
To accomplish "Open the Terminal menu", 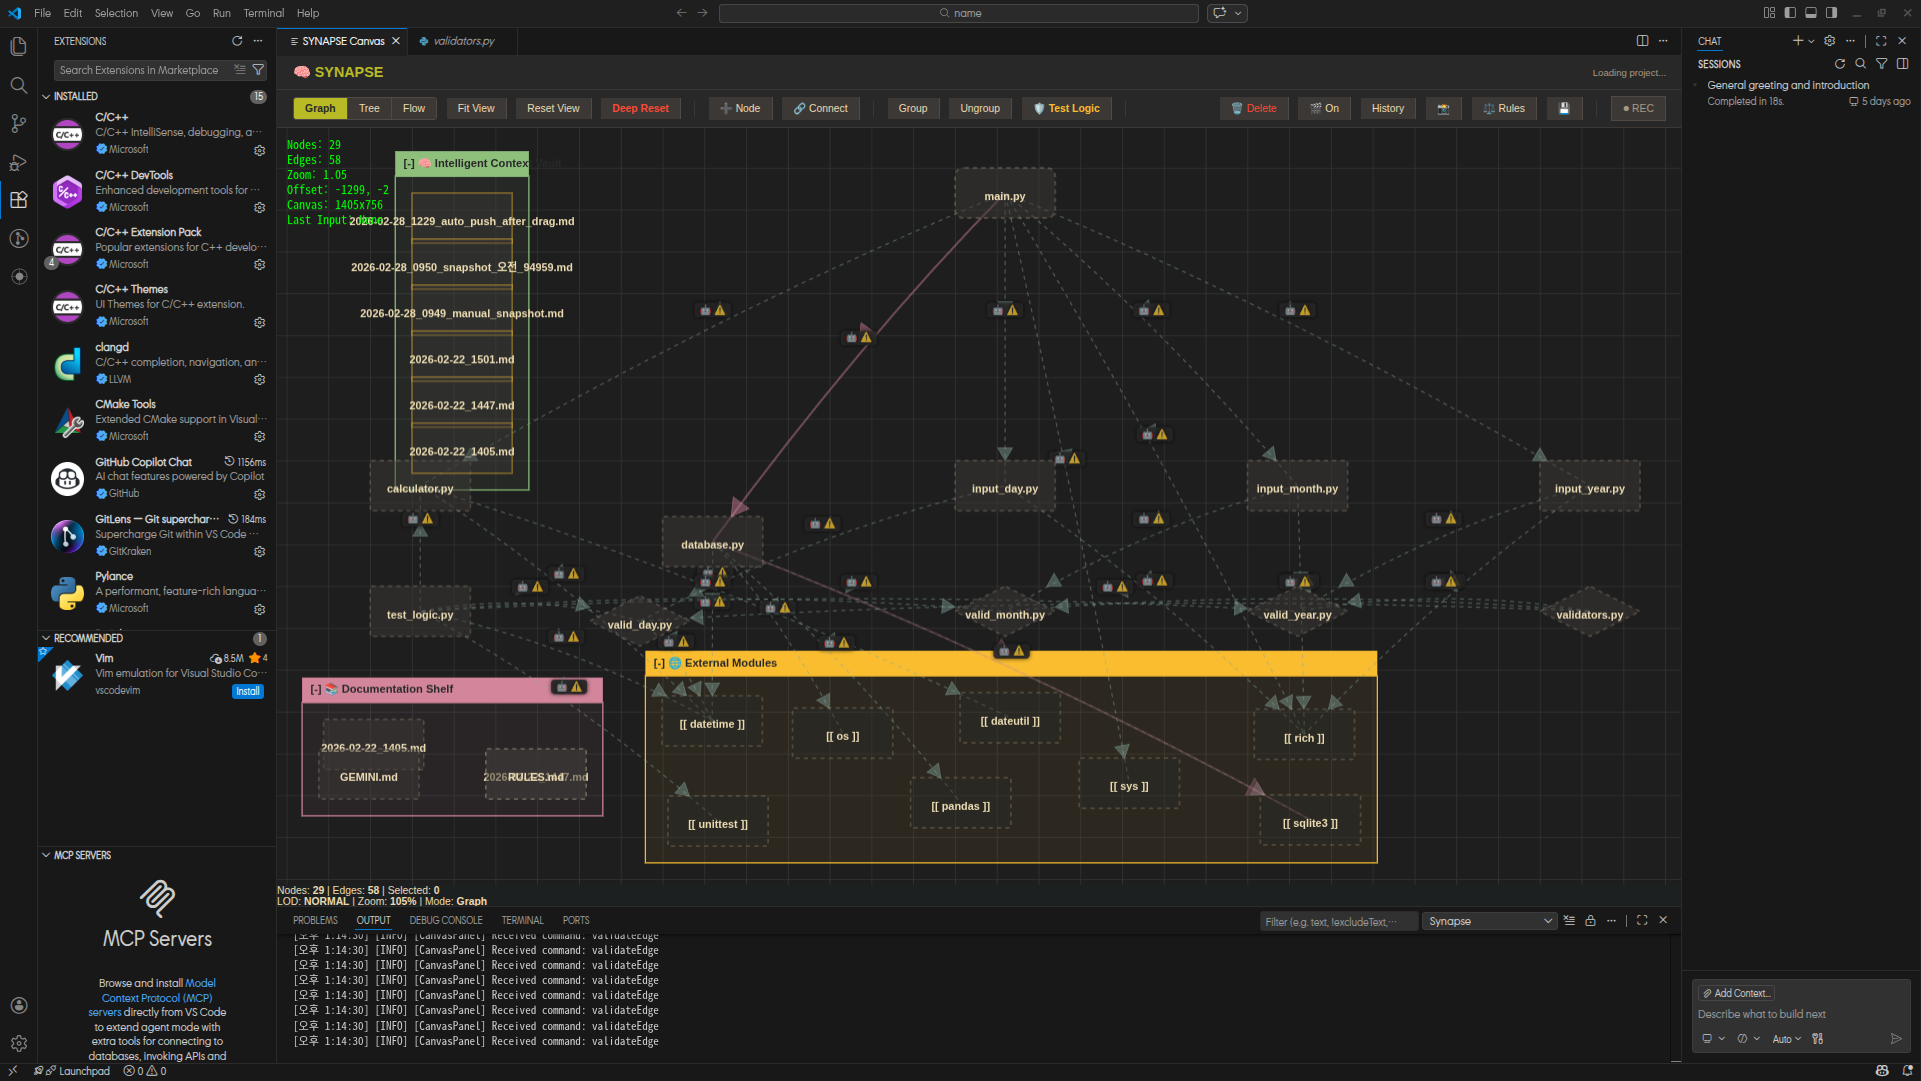I will (x=263, y=13).
